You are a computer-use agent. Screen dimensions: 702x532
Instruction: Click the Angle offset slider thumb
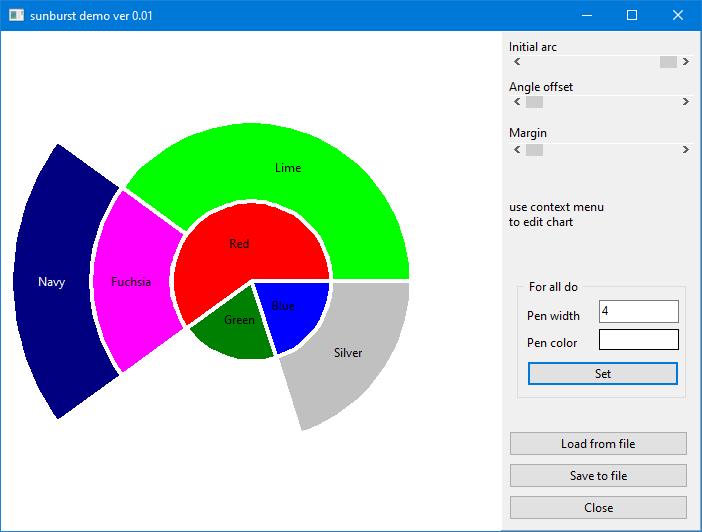coord(534,101)
